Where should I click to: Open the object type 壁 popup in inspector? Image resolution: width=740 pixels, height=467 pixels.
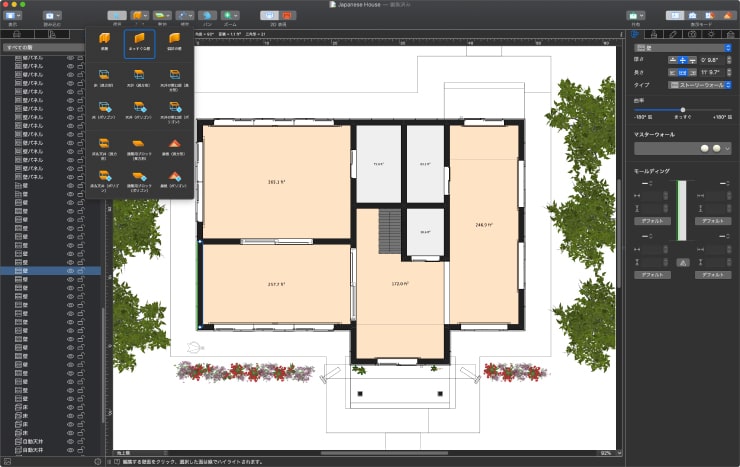coord(683,47)
